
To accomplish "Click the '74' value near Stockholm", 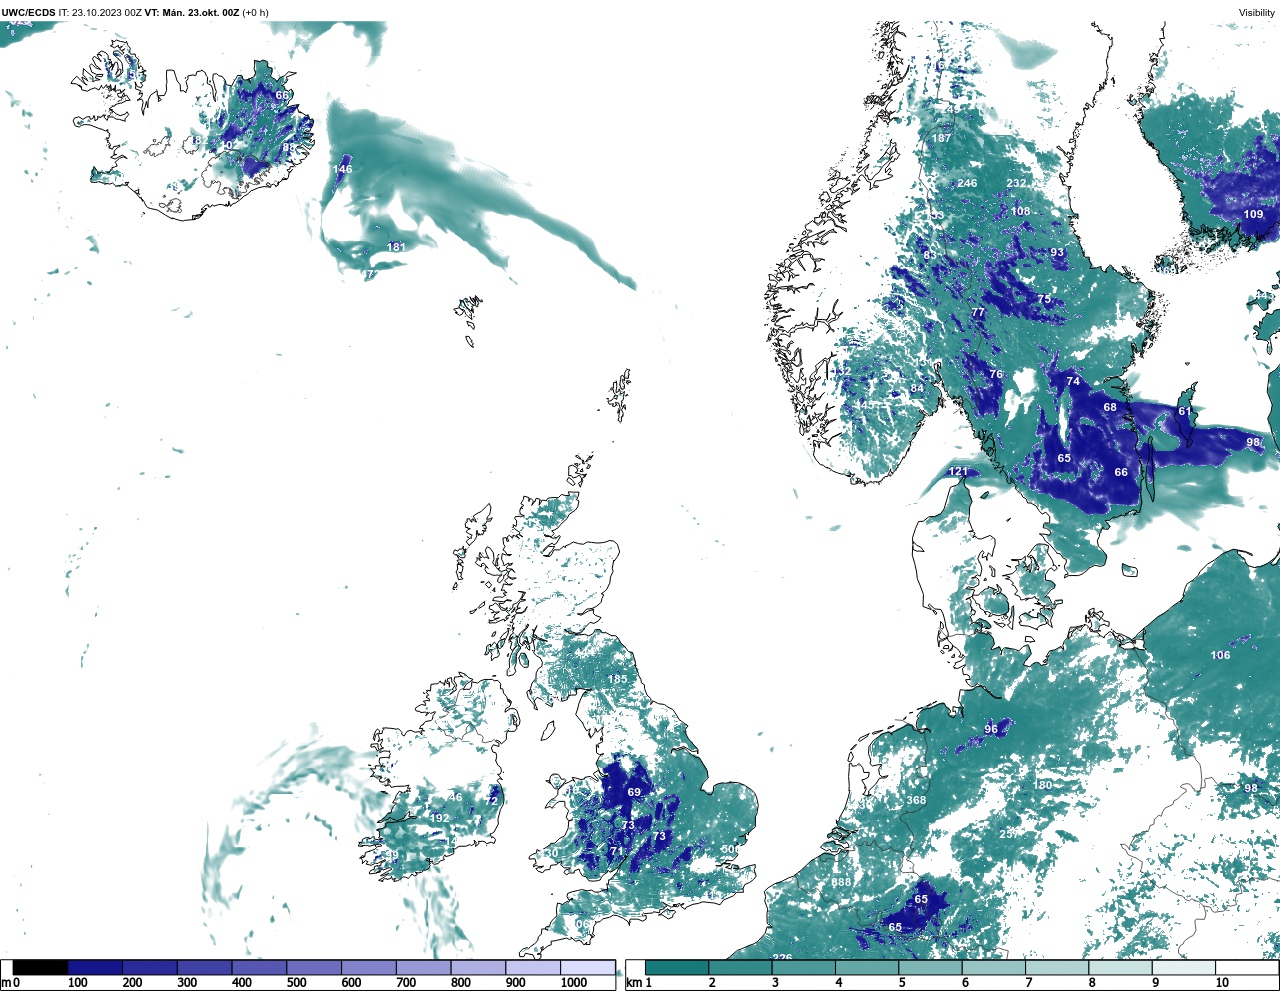I will click(x=1073, y=381).
